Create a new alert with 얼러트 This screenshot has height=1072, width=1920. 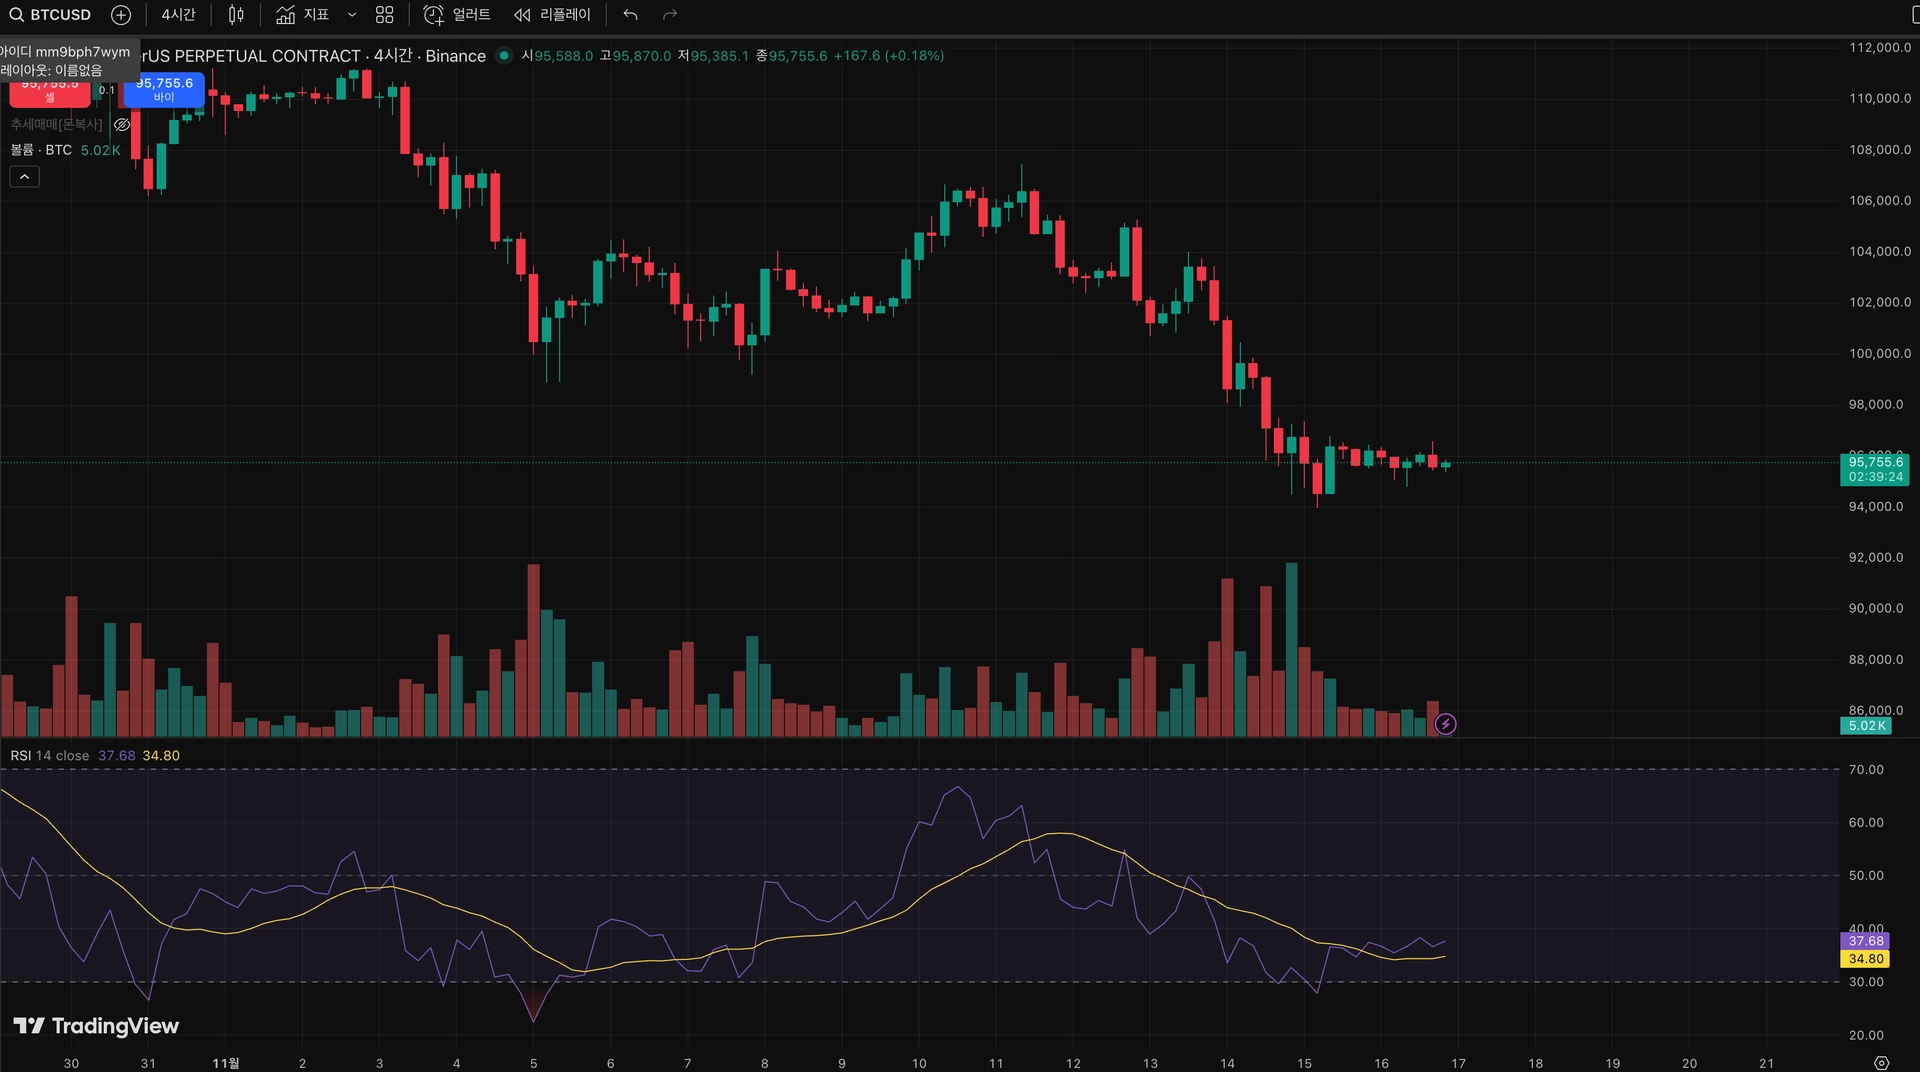pos(457,15)
